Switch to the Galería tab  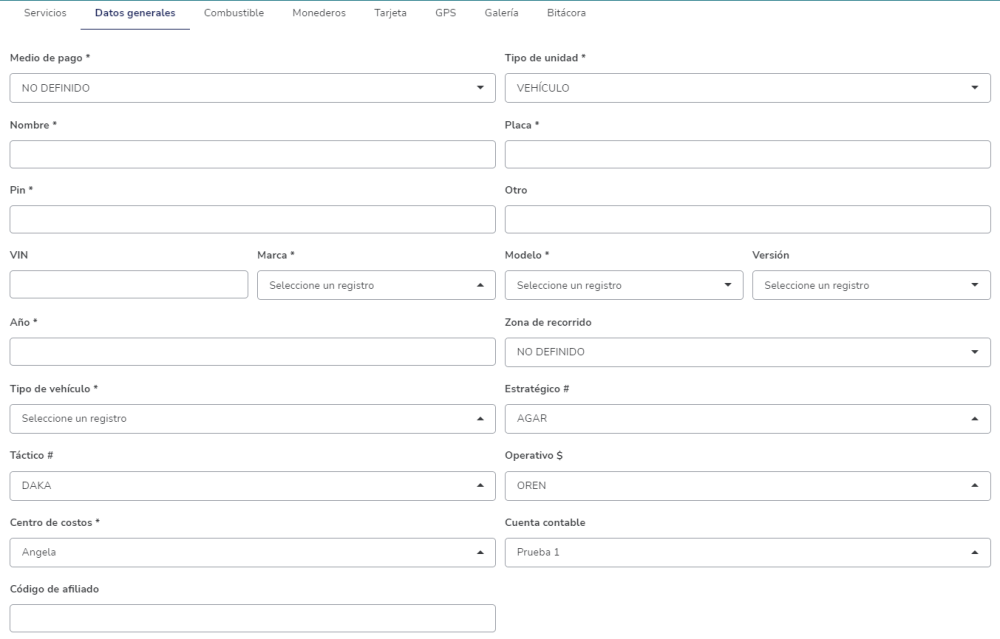pyautogui.click(x=501, y=14)
